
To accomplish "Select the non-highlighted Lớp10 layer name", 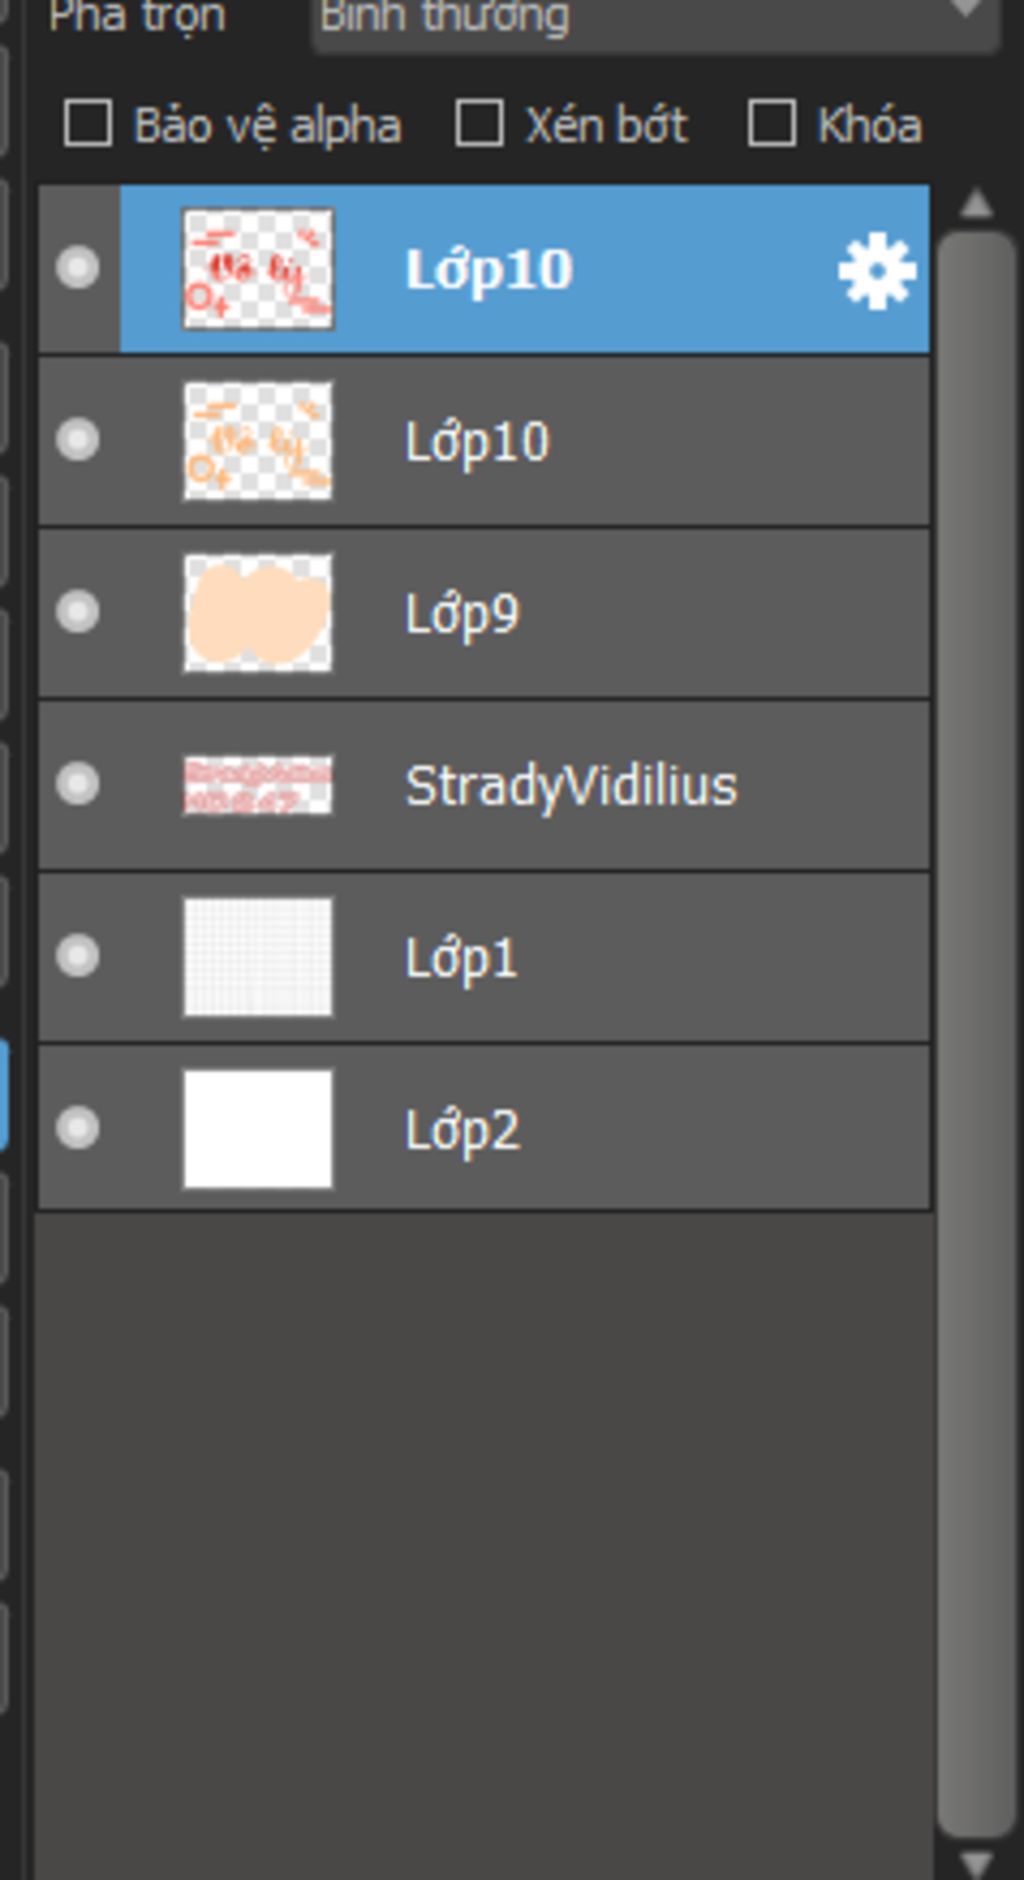I will [x=477, y=442].
